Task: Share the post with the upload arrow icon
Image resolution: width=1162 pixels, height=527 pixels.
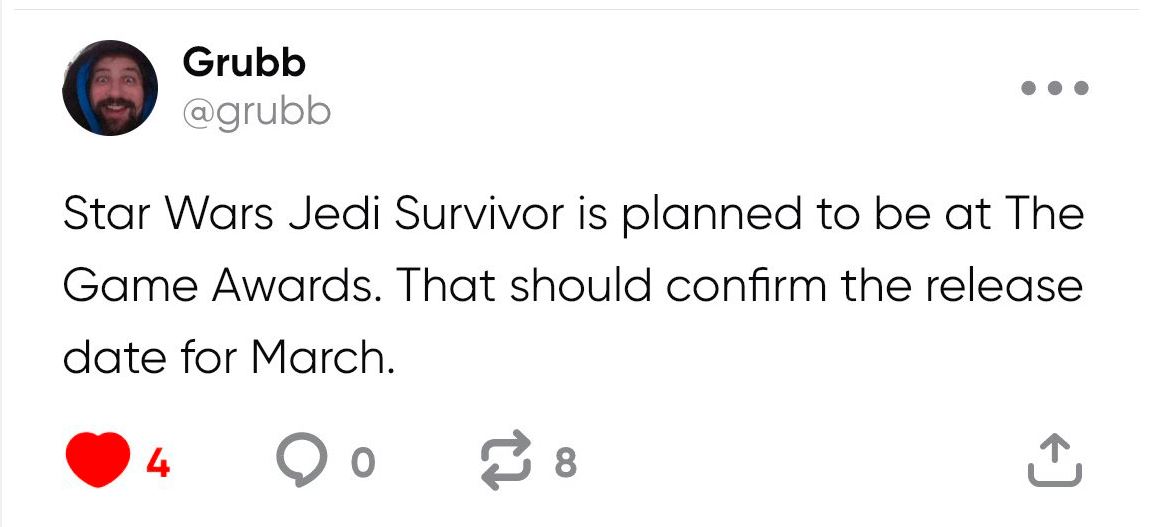Action: click(x=1055, y=461)
